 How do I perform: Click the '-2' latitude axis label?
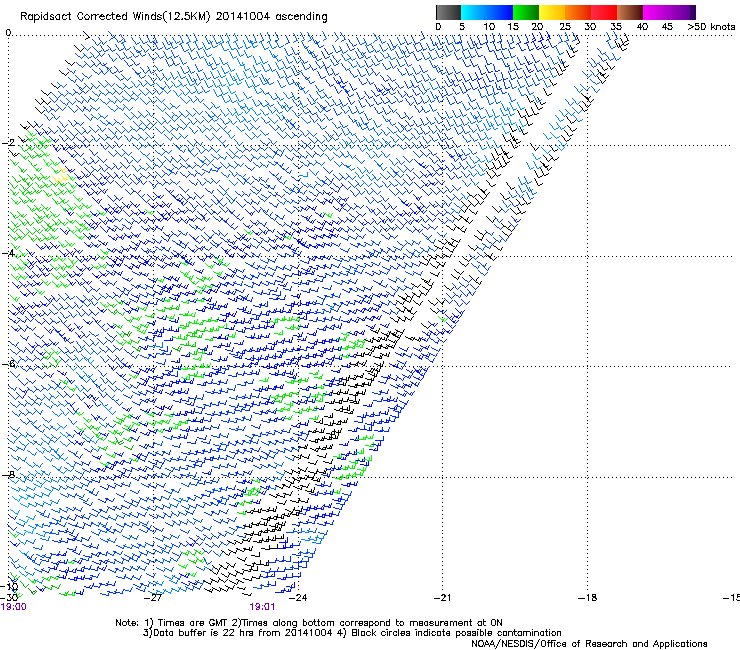click(x=8, y=143)
